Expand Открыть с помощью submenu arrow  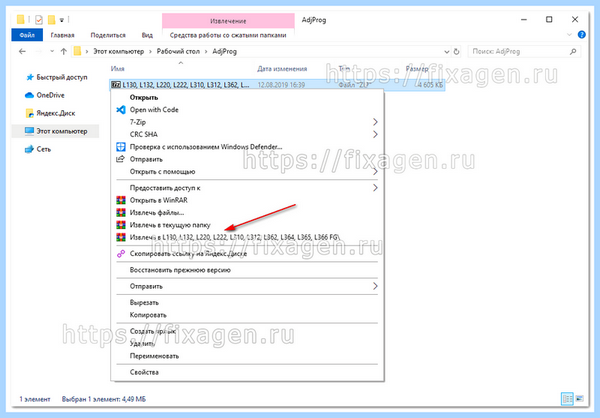(x=375, y=171)
